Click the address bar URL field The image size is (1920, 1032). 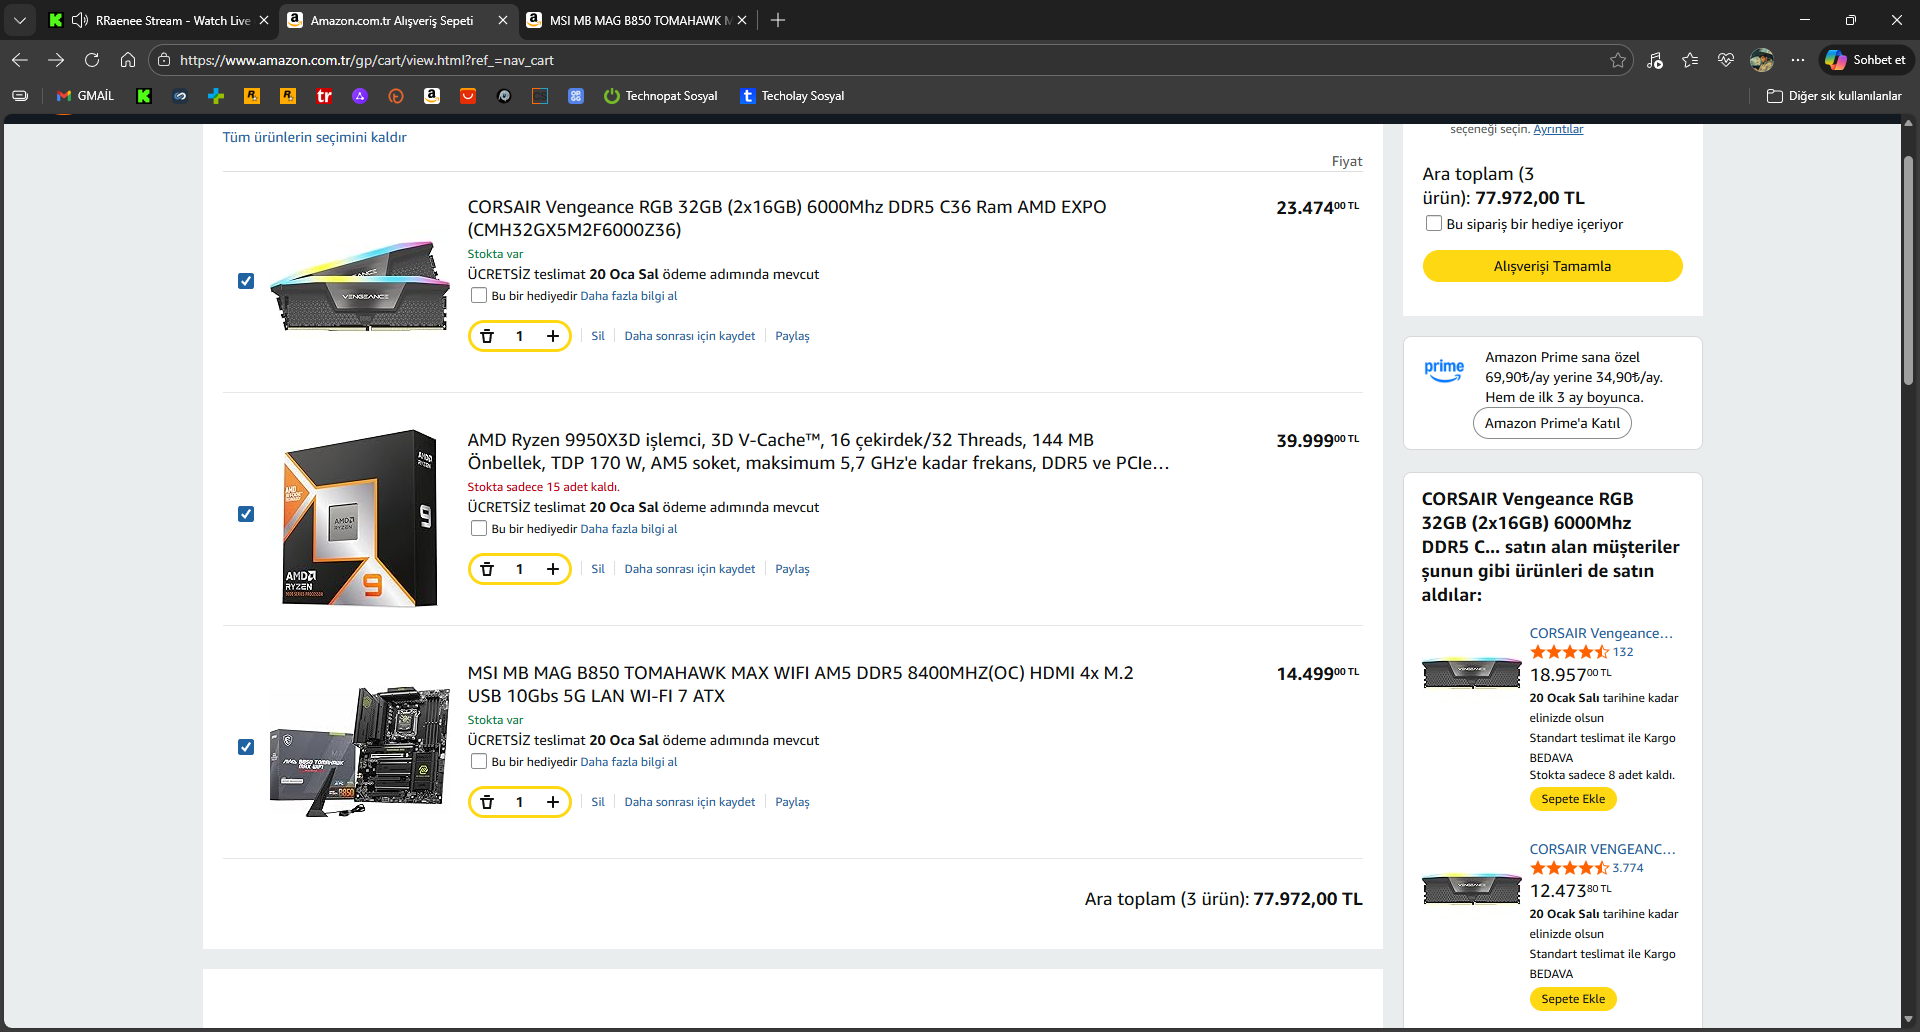click(x=890, y=60)
